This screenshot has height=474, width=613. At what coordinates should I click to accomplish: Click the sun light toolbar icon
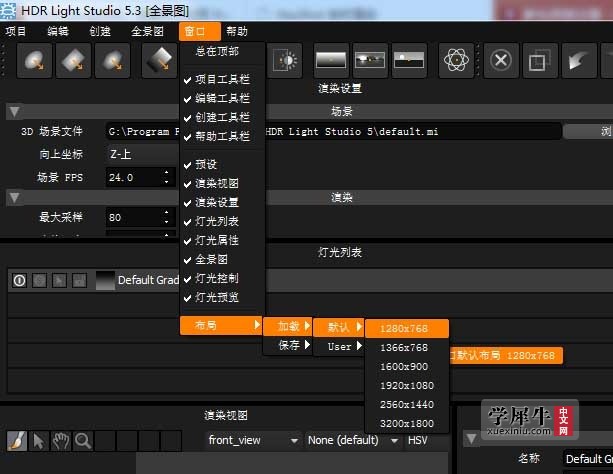click(285, 61)
